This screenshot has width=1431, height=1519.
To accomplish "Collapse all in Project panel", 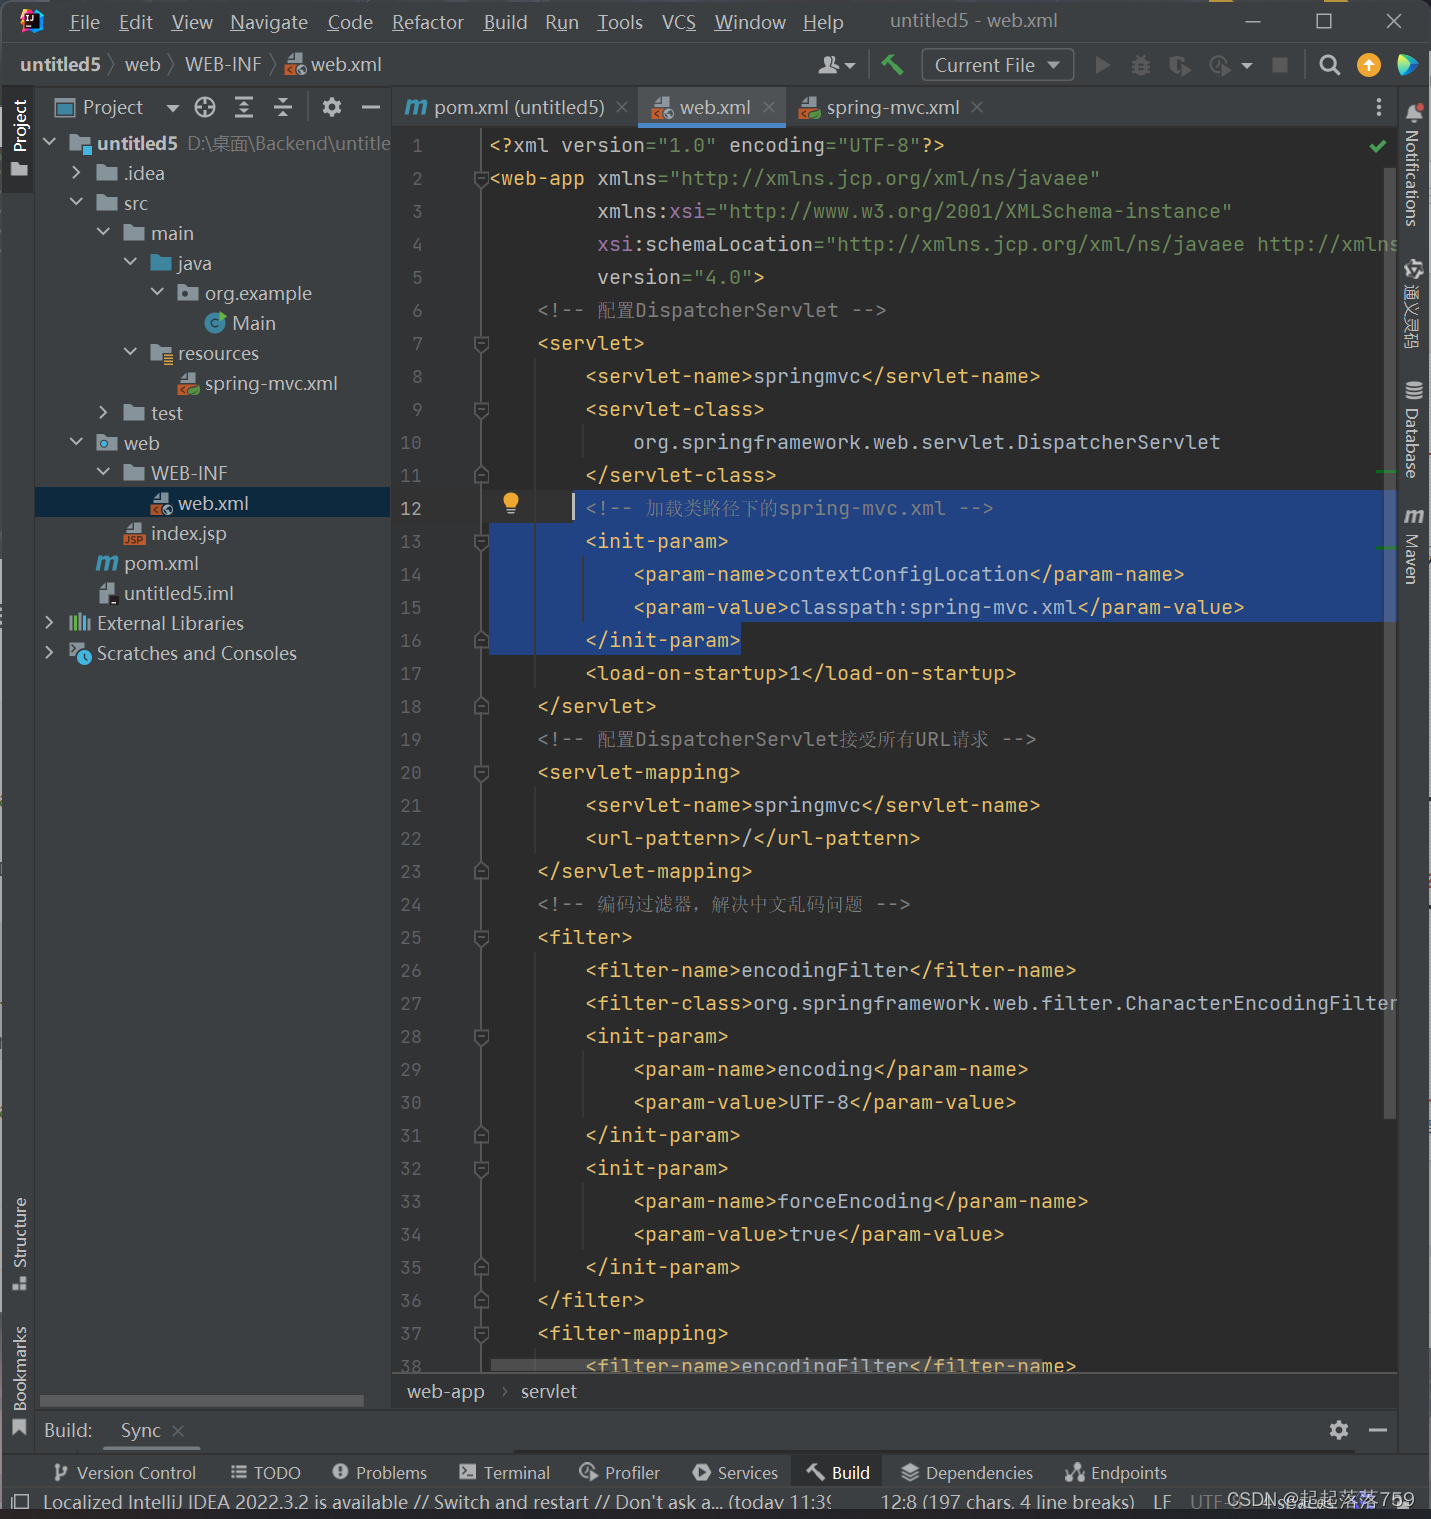I will (x=283, y=107).
